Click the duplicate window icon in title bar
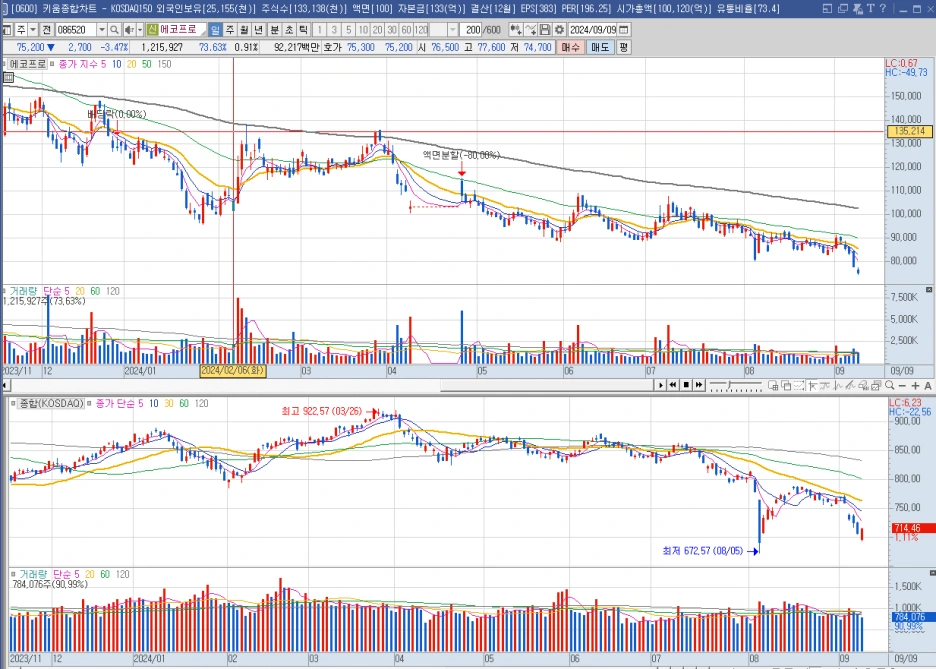936x669 pixels. coord(843,8)
